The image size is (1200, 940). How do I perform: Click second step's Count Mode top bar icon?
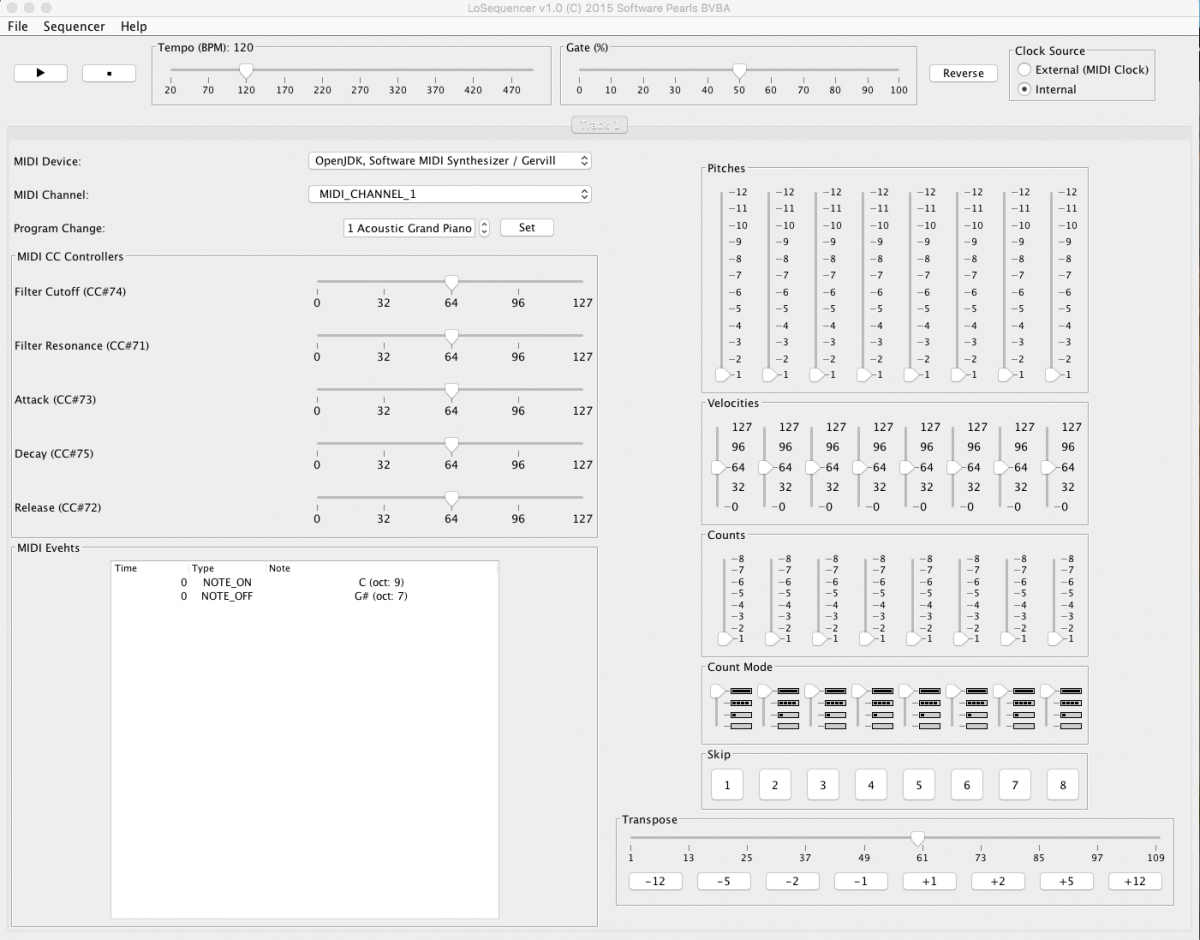[788, 691]
